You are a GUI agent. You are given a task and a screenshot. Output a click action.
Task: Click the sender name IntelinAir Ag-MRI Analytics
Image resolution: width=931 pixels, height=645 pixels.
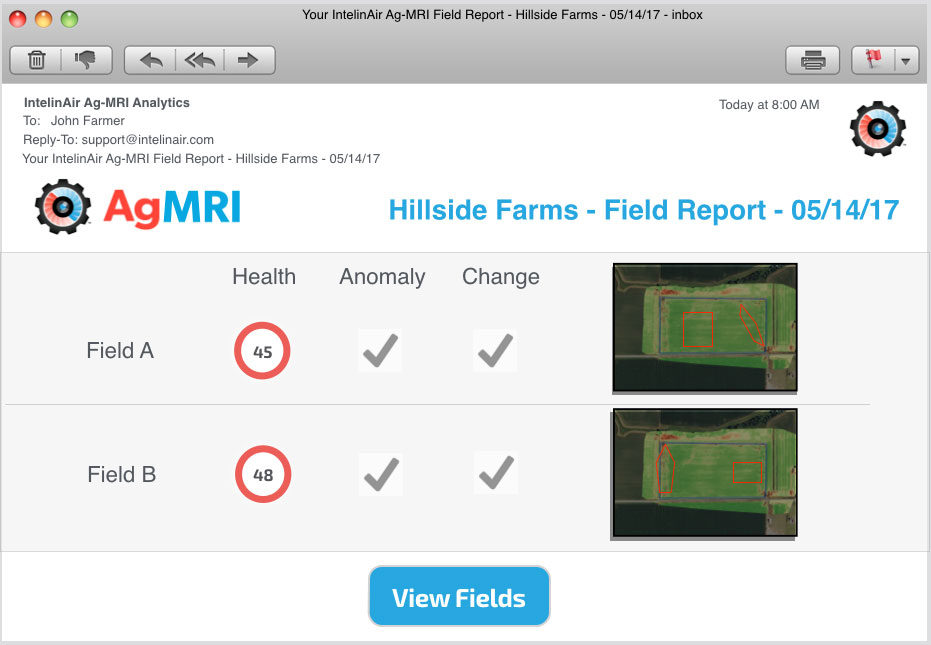[x=107, y=103]
